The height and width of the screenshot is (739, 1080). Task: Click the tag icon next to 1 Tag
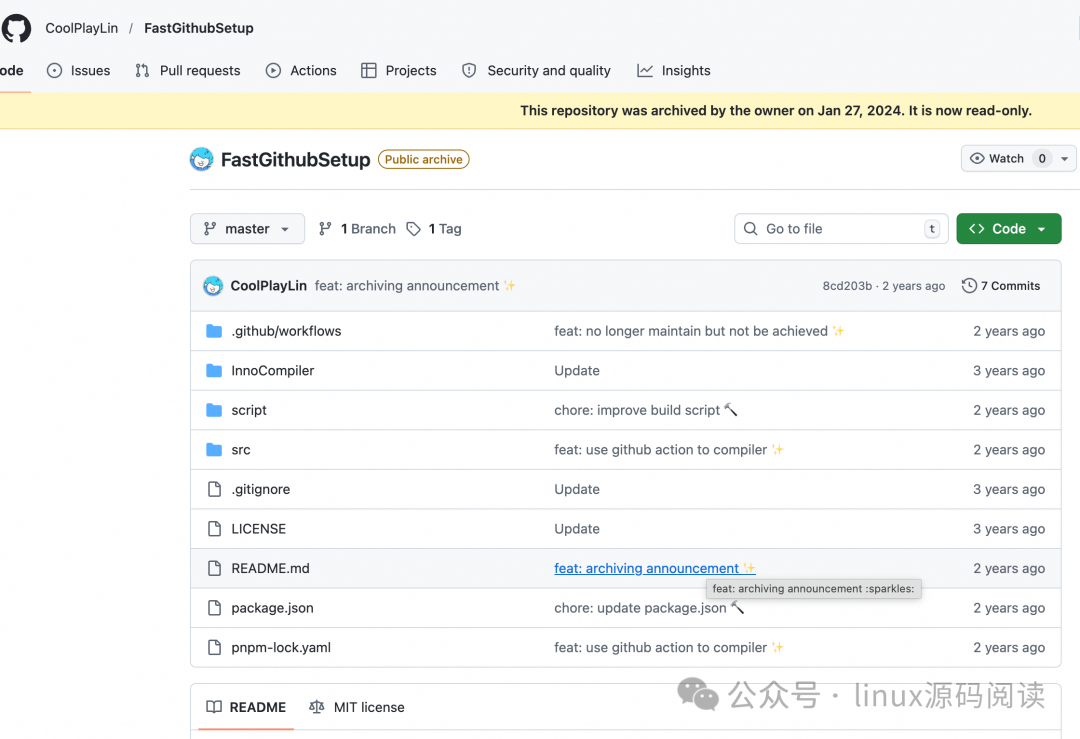tap(414, 228)
